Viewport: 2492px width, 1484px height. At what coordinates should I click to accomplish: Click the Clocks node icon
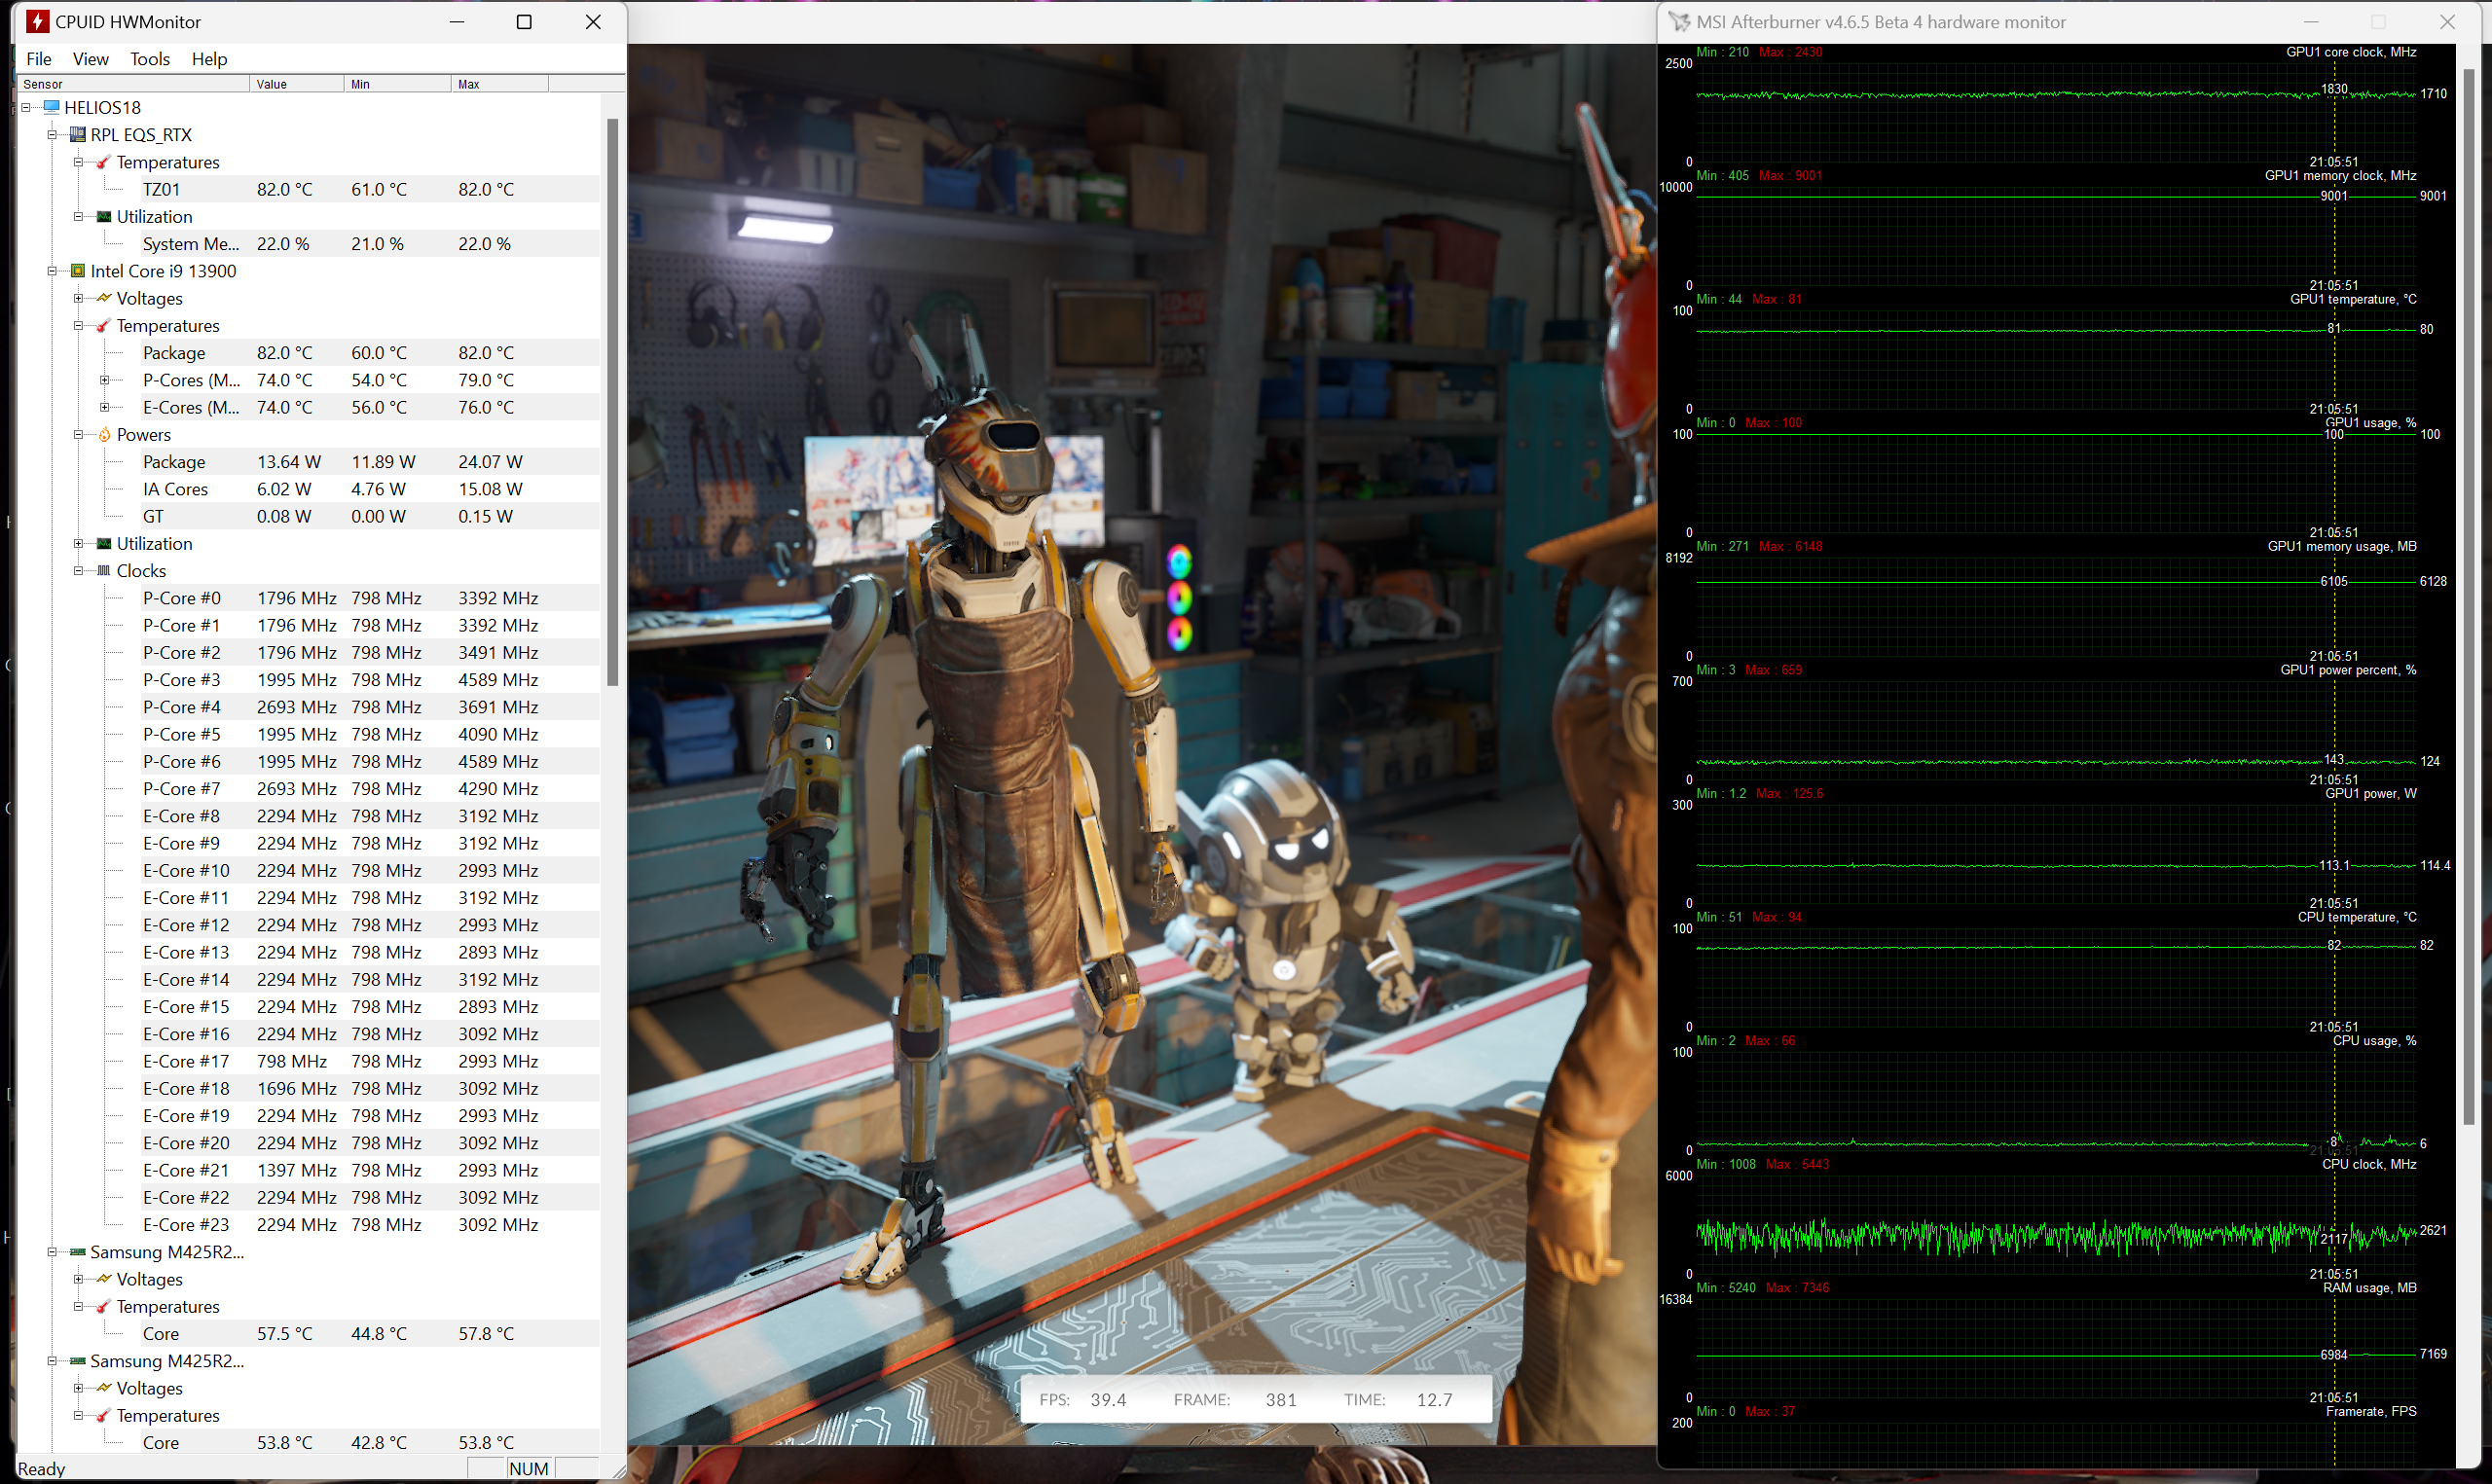[104, 571]
